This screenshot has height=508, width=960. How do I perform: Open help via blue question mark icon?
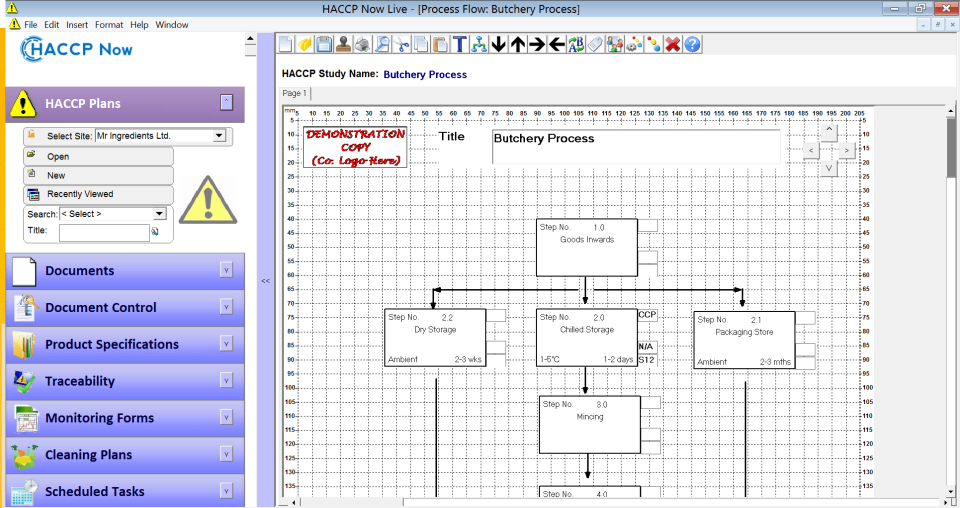pos(692,44)
